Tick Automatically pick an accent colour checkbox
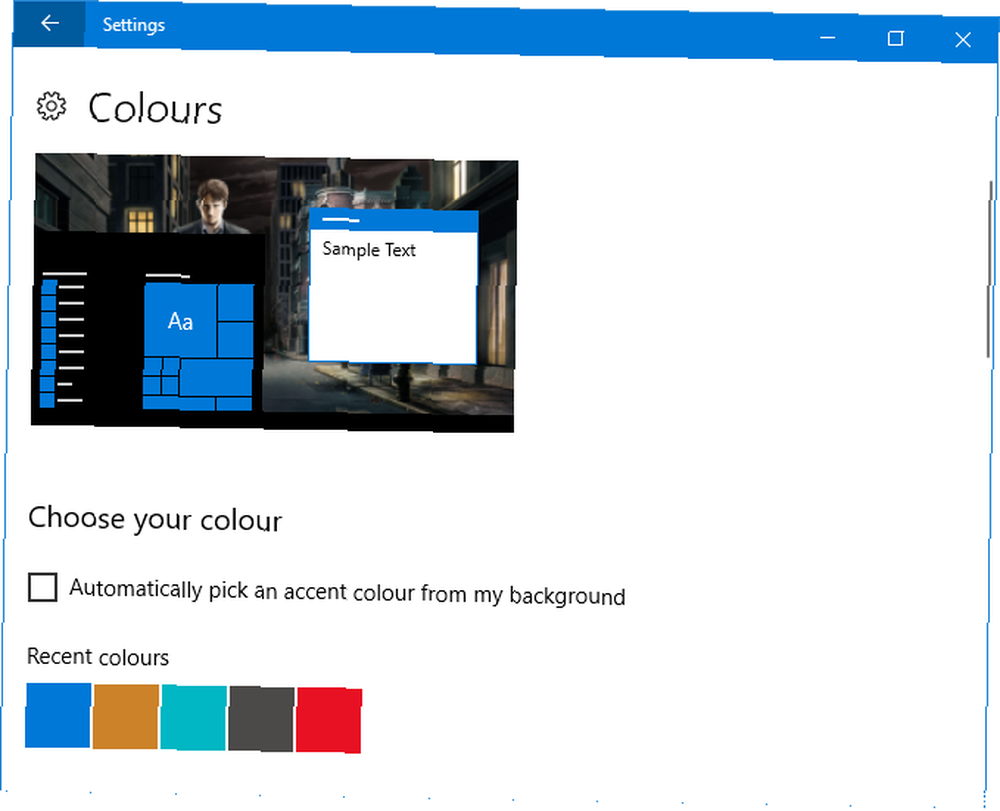Screen dimensions: 1000x811 point(43,587)
